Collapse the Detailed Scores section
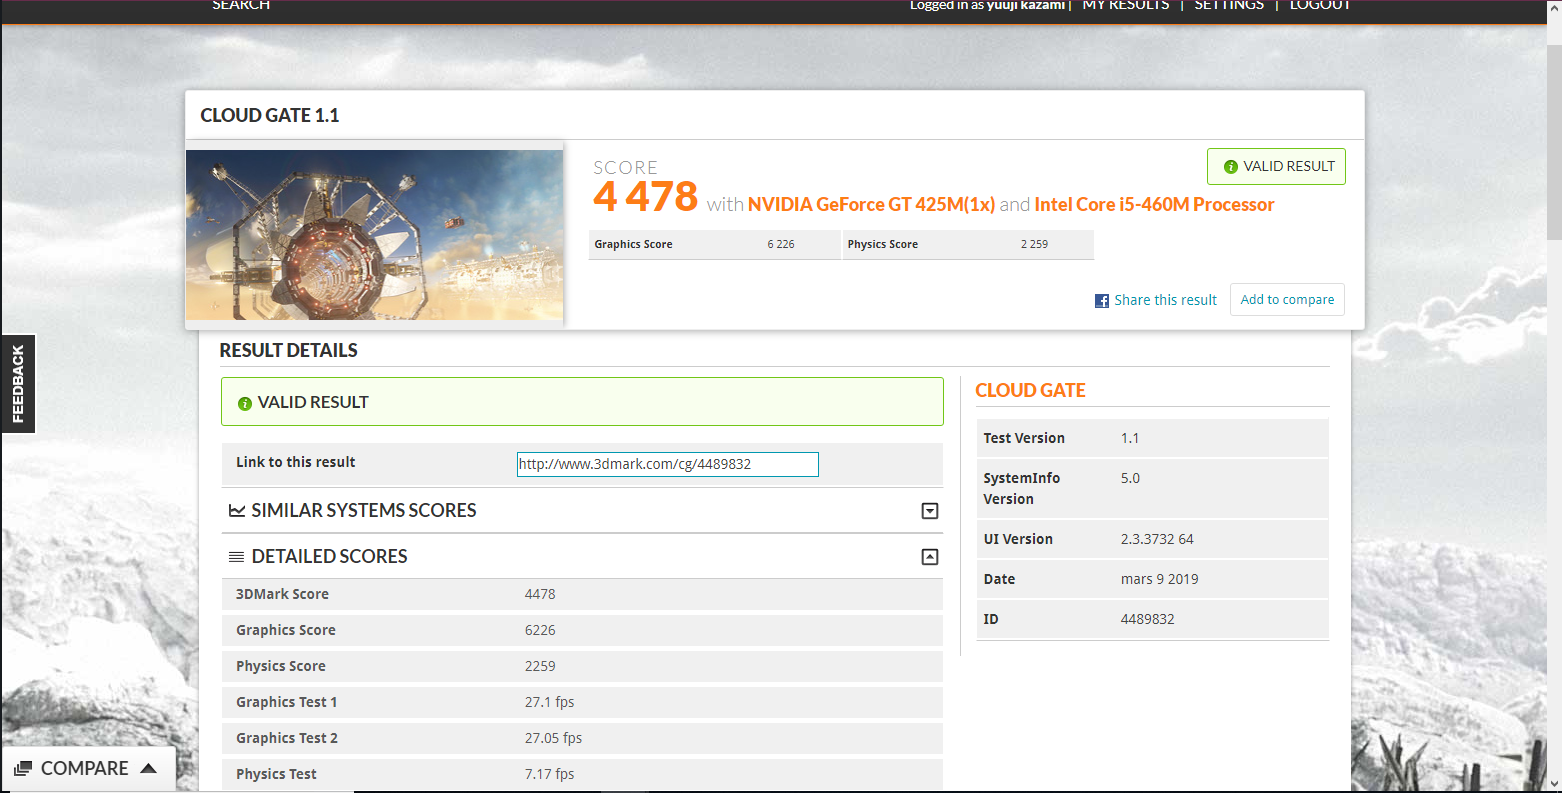Viewport: 1562px width, 793px height. [x=930, y=557]
